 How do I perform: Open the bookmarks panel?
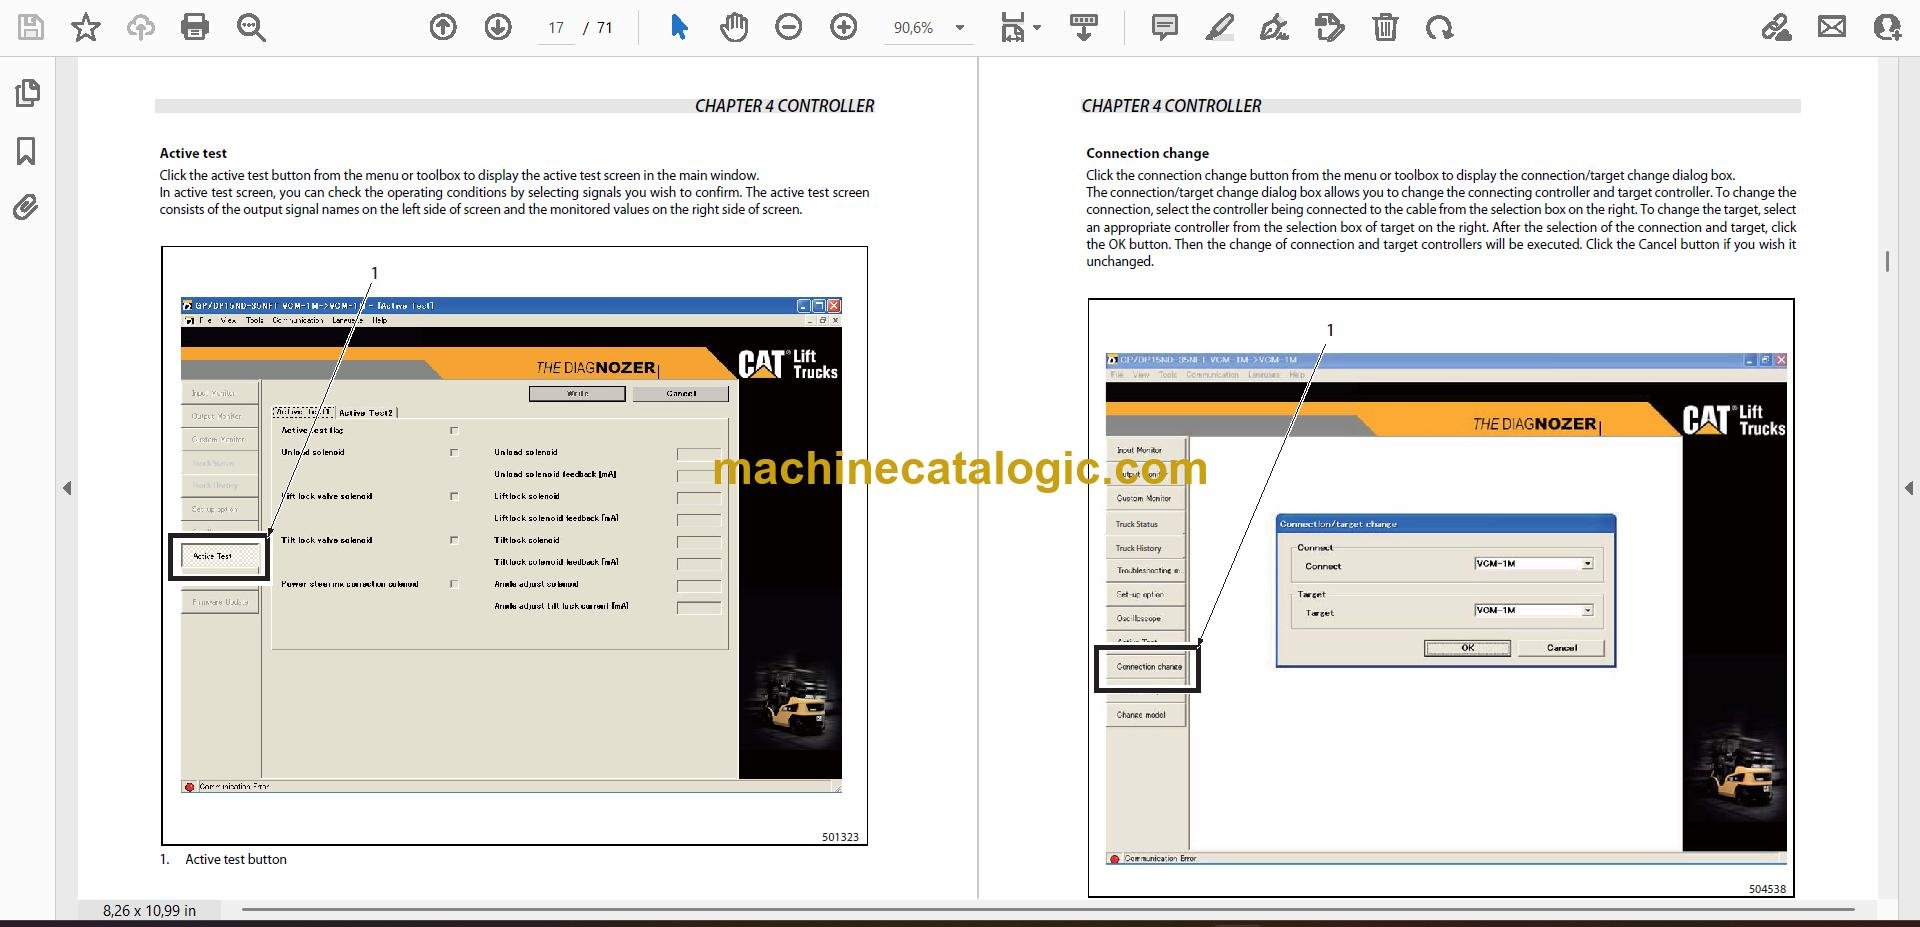[x=26, y=151]
